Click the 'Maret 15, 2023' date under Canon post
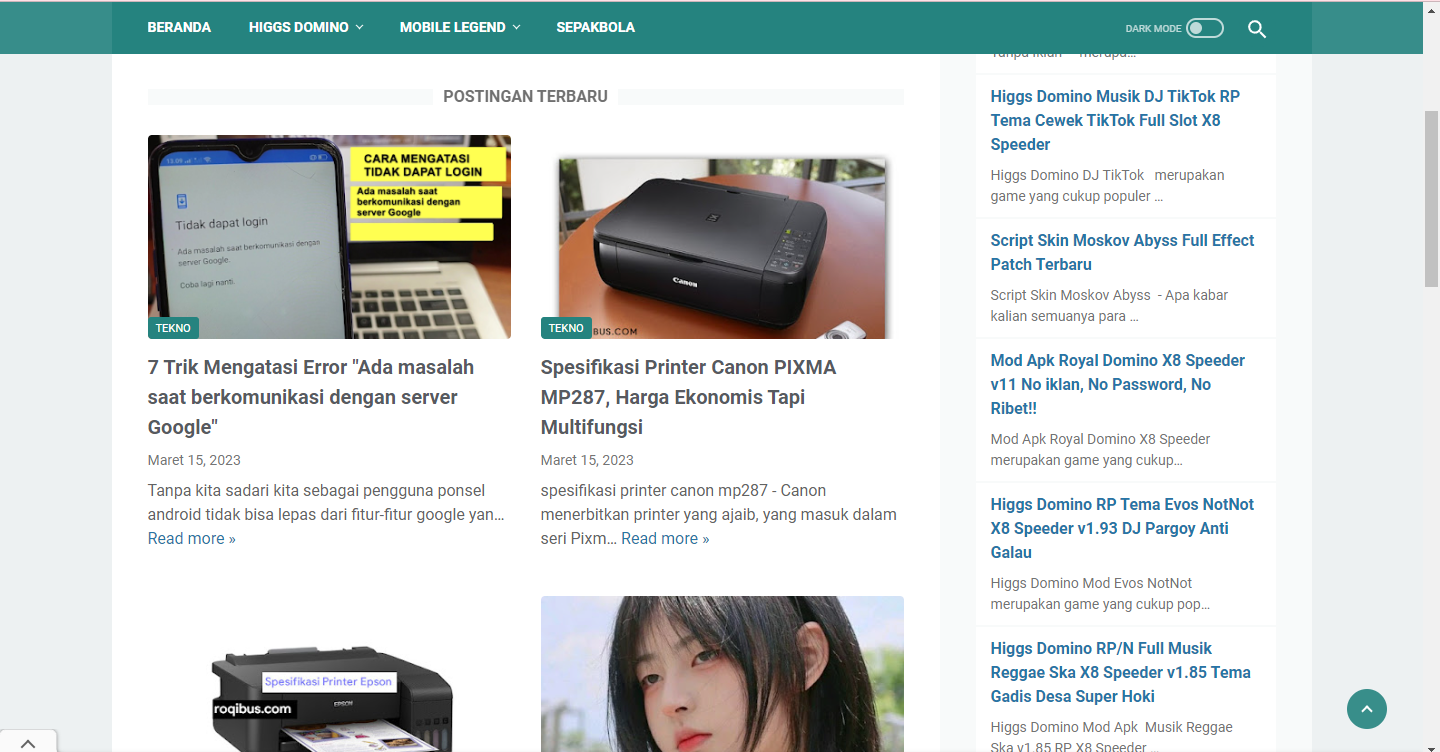The height and width of the screenshot is (752, 1440). coord(587,460)
